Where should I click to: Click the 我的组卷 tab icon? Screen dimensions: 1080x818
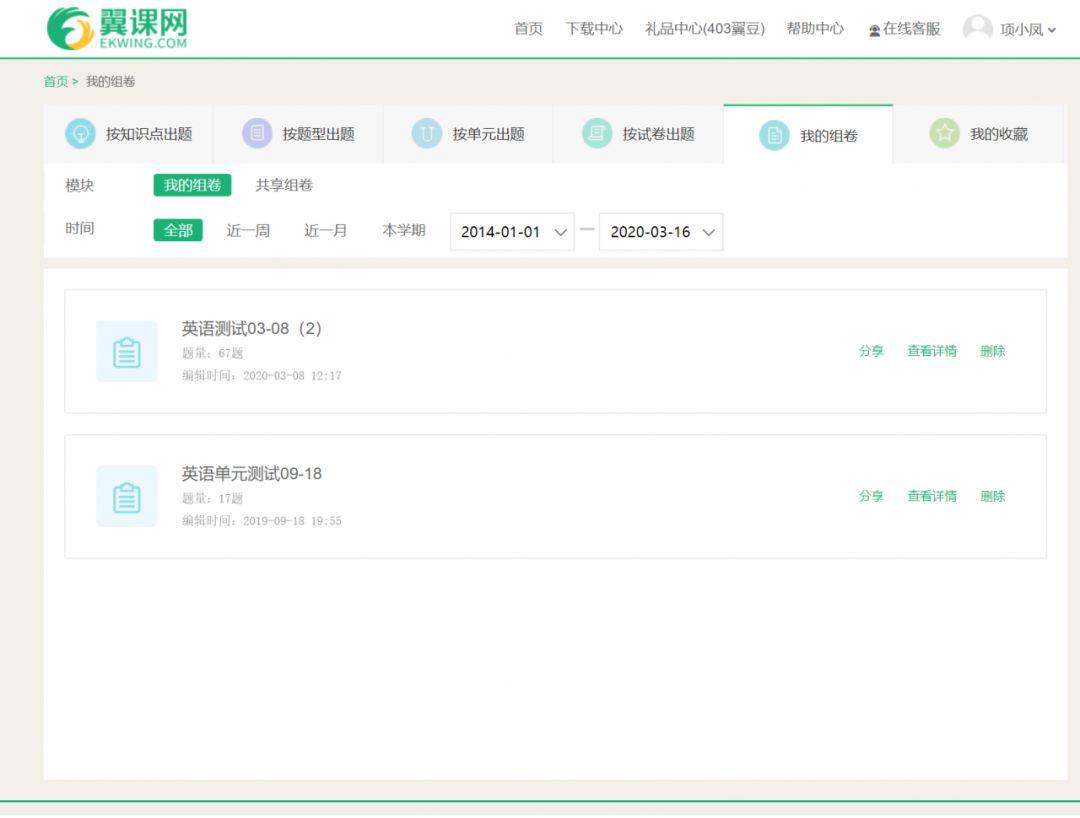pos(773,135)
